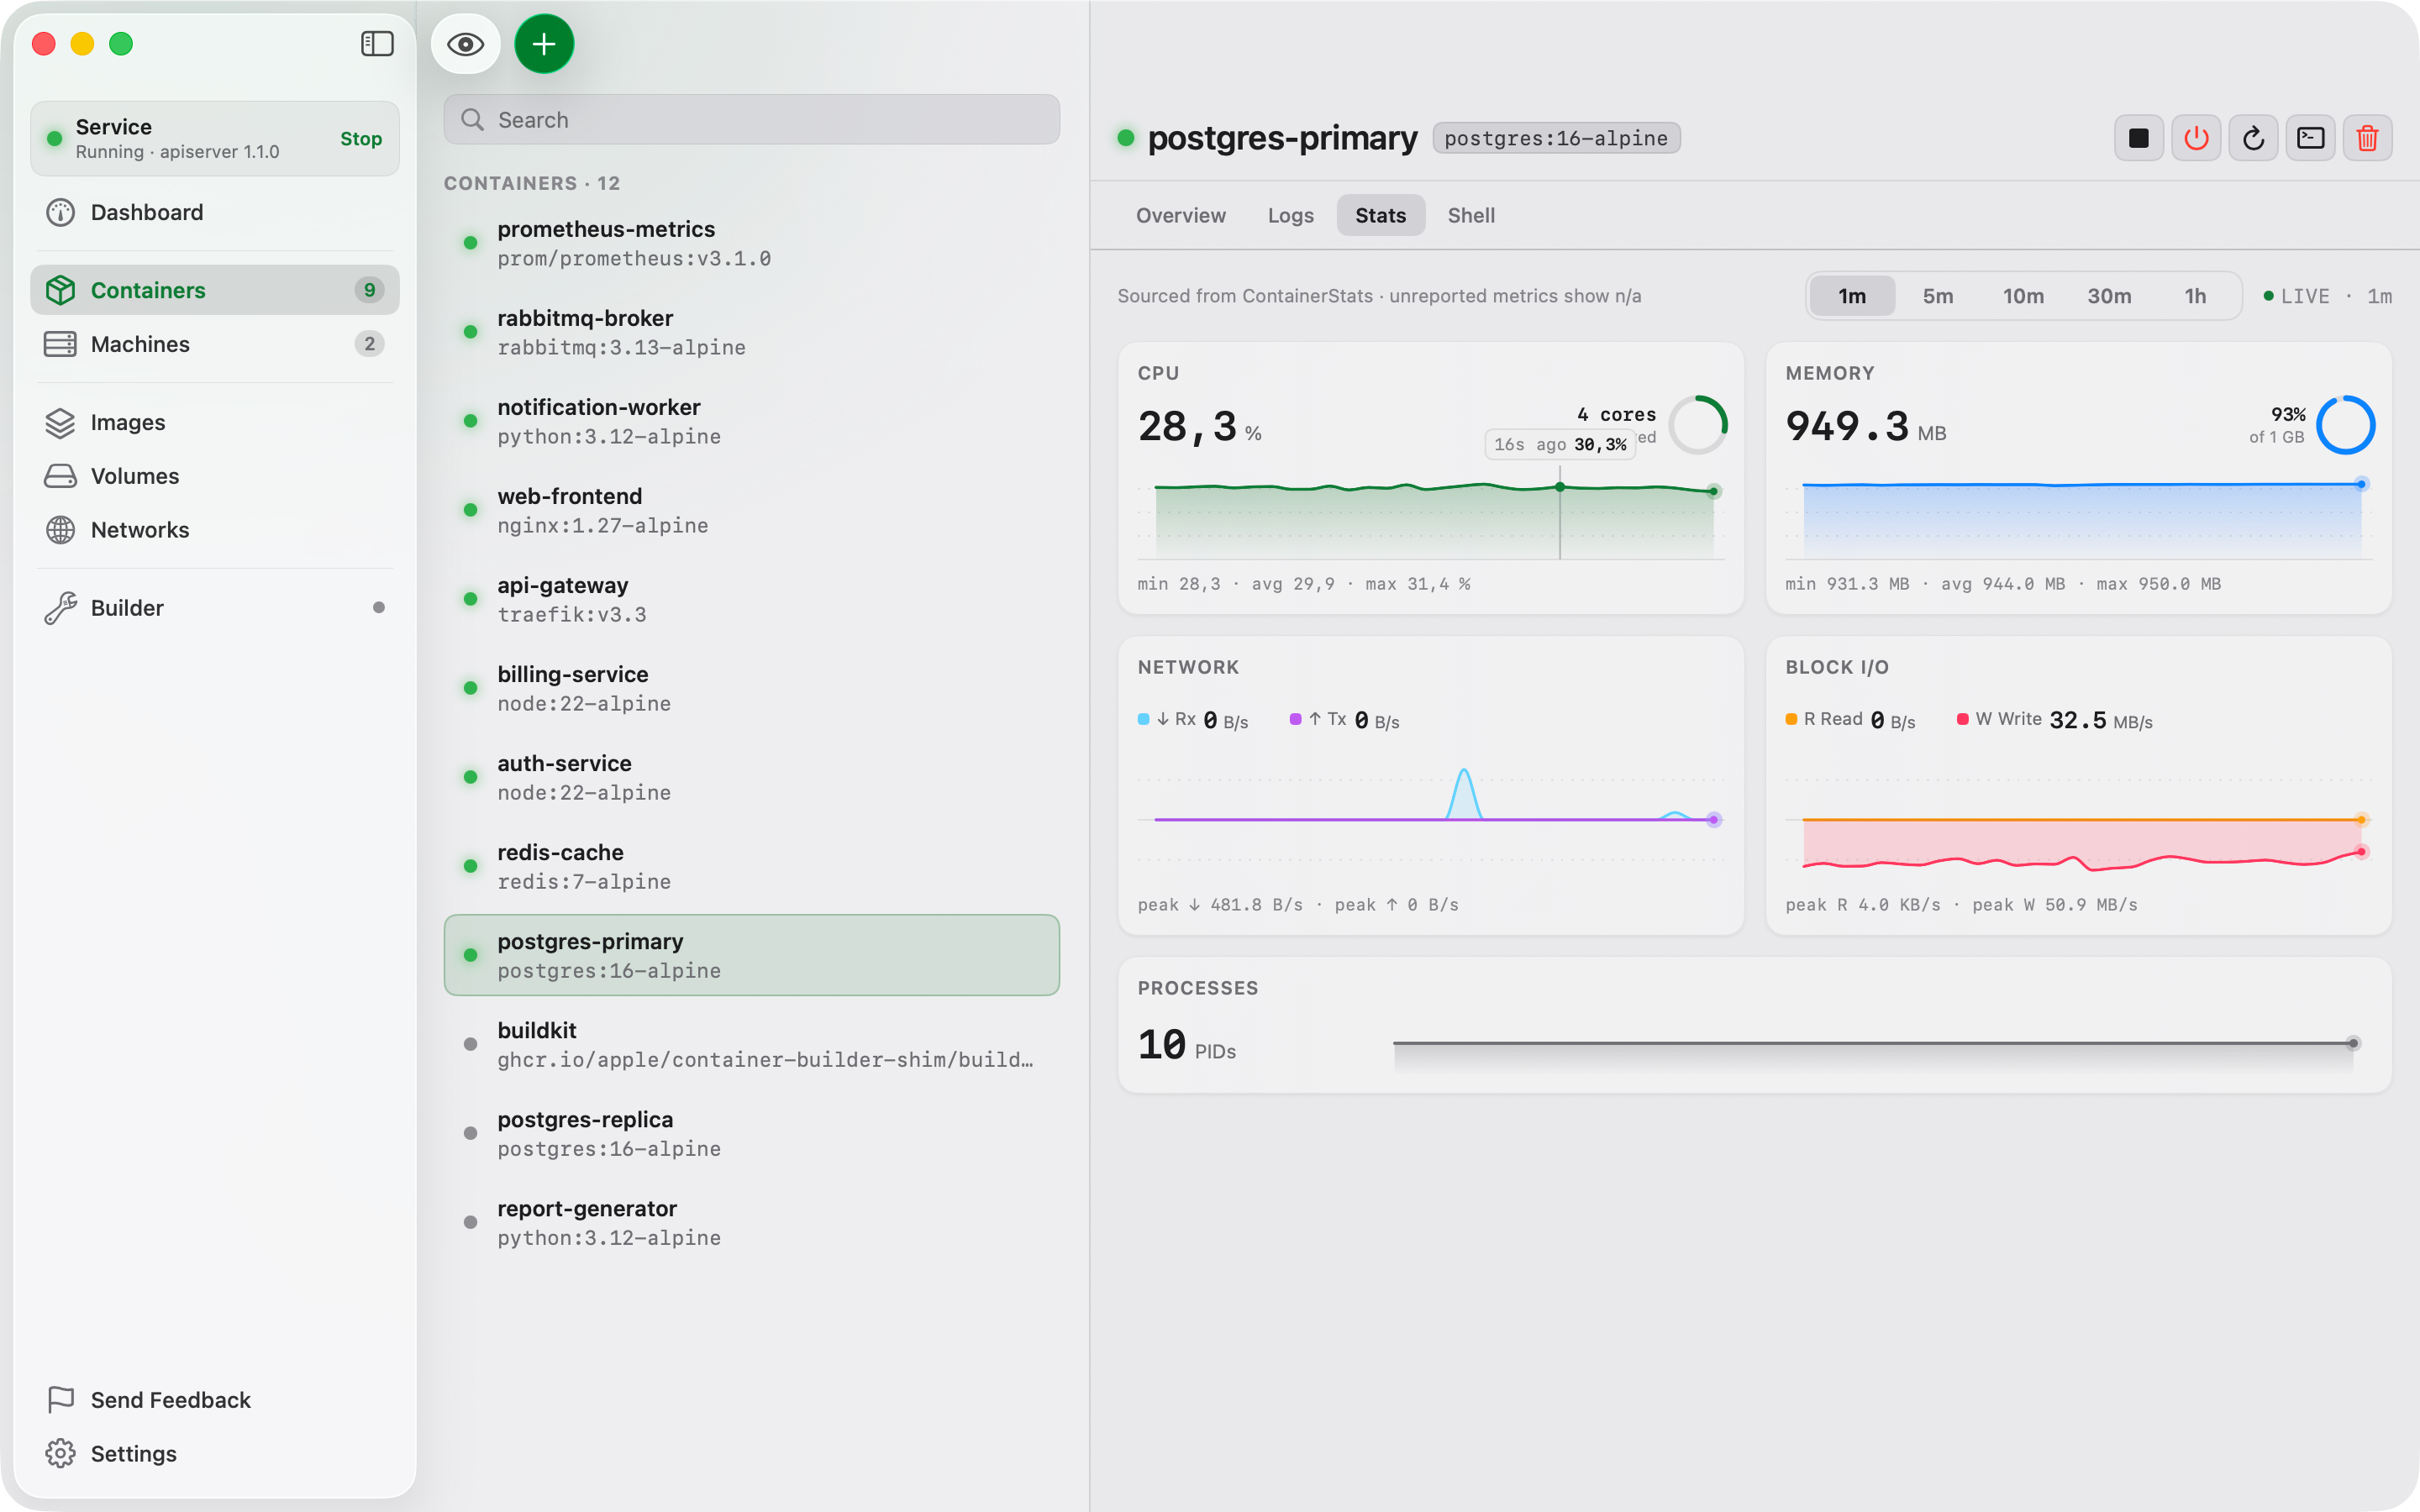Select stopped buildkit container

coord(752,1044)
